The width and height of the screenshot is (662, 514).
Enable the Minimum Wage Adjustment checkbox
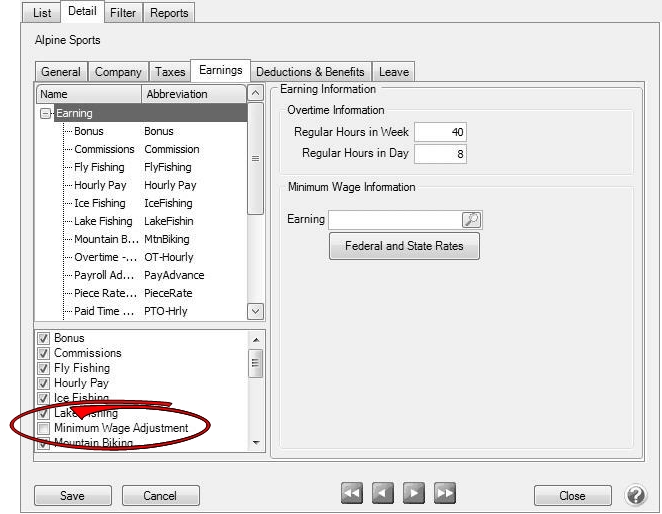click(43, 428)
